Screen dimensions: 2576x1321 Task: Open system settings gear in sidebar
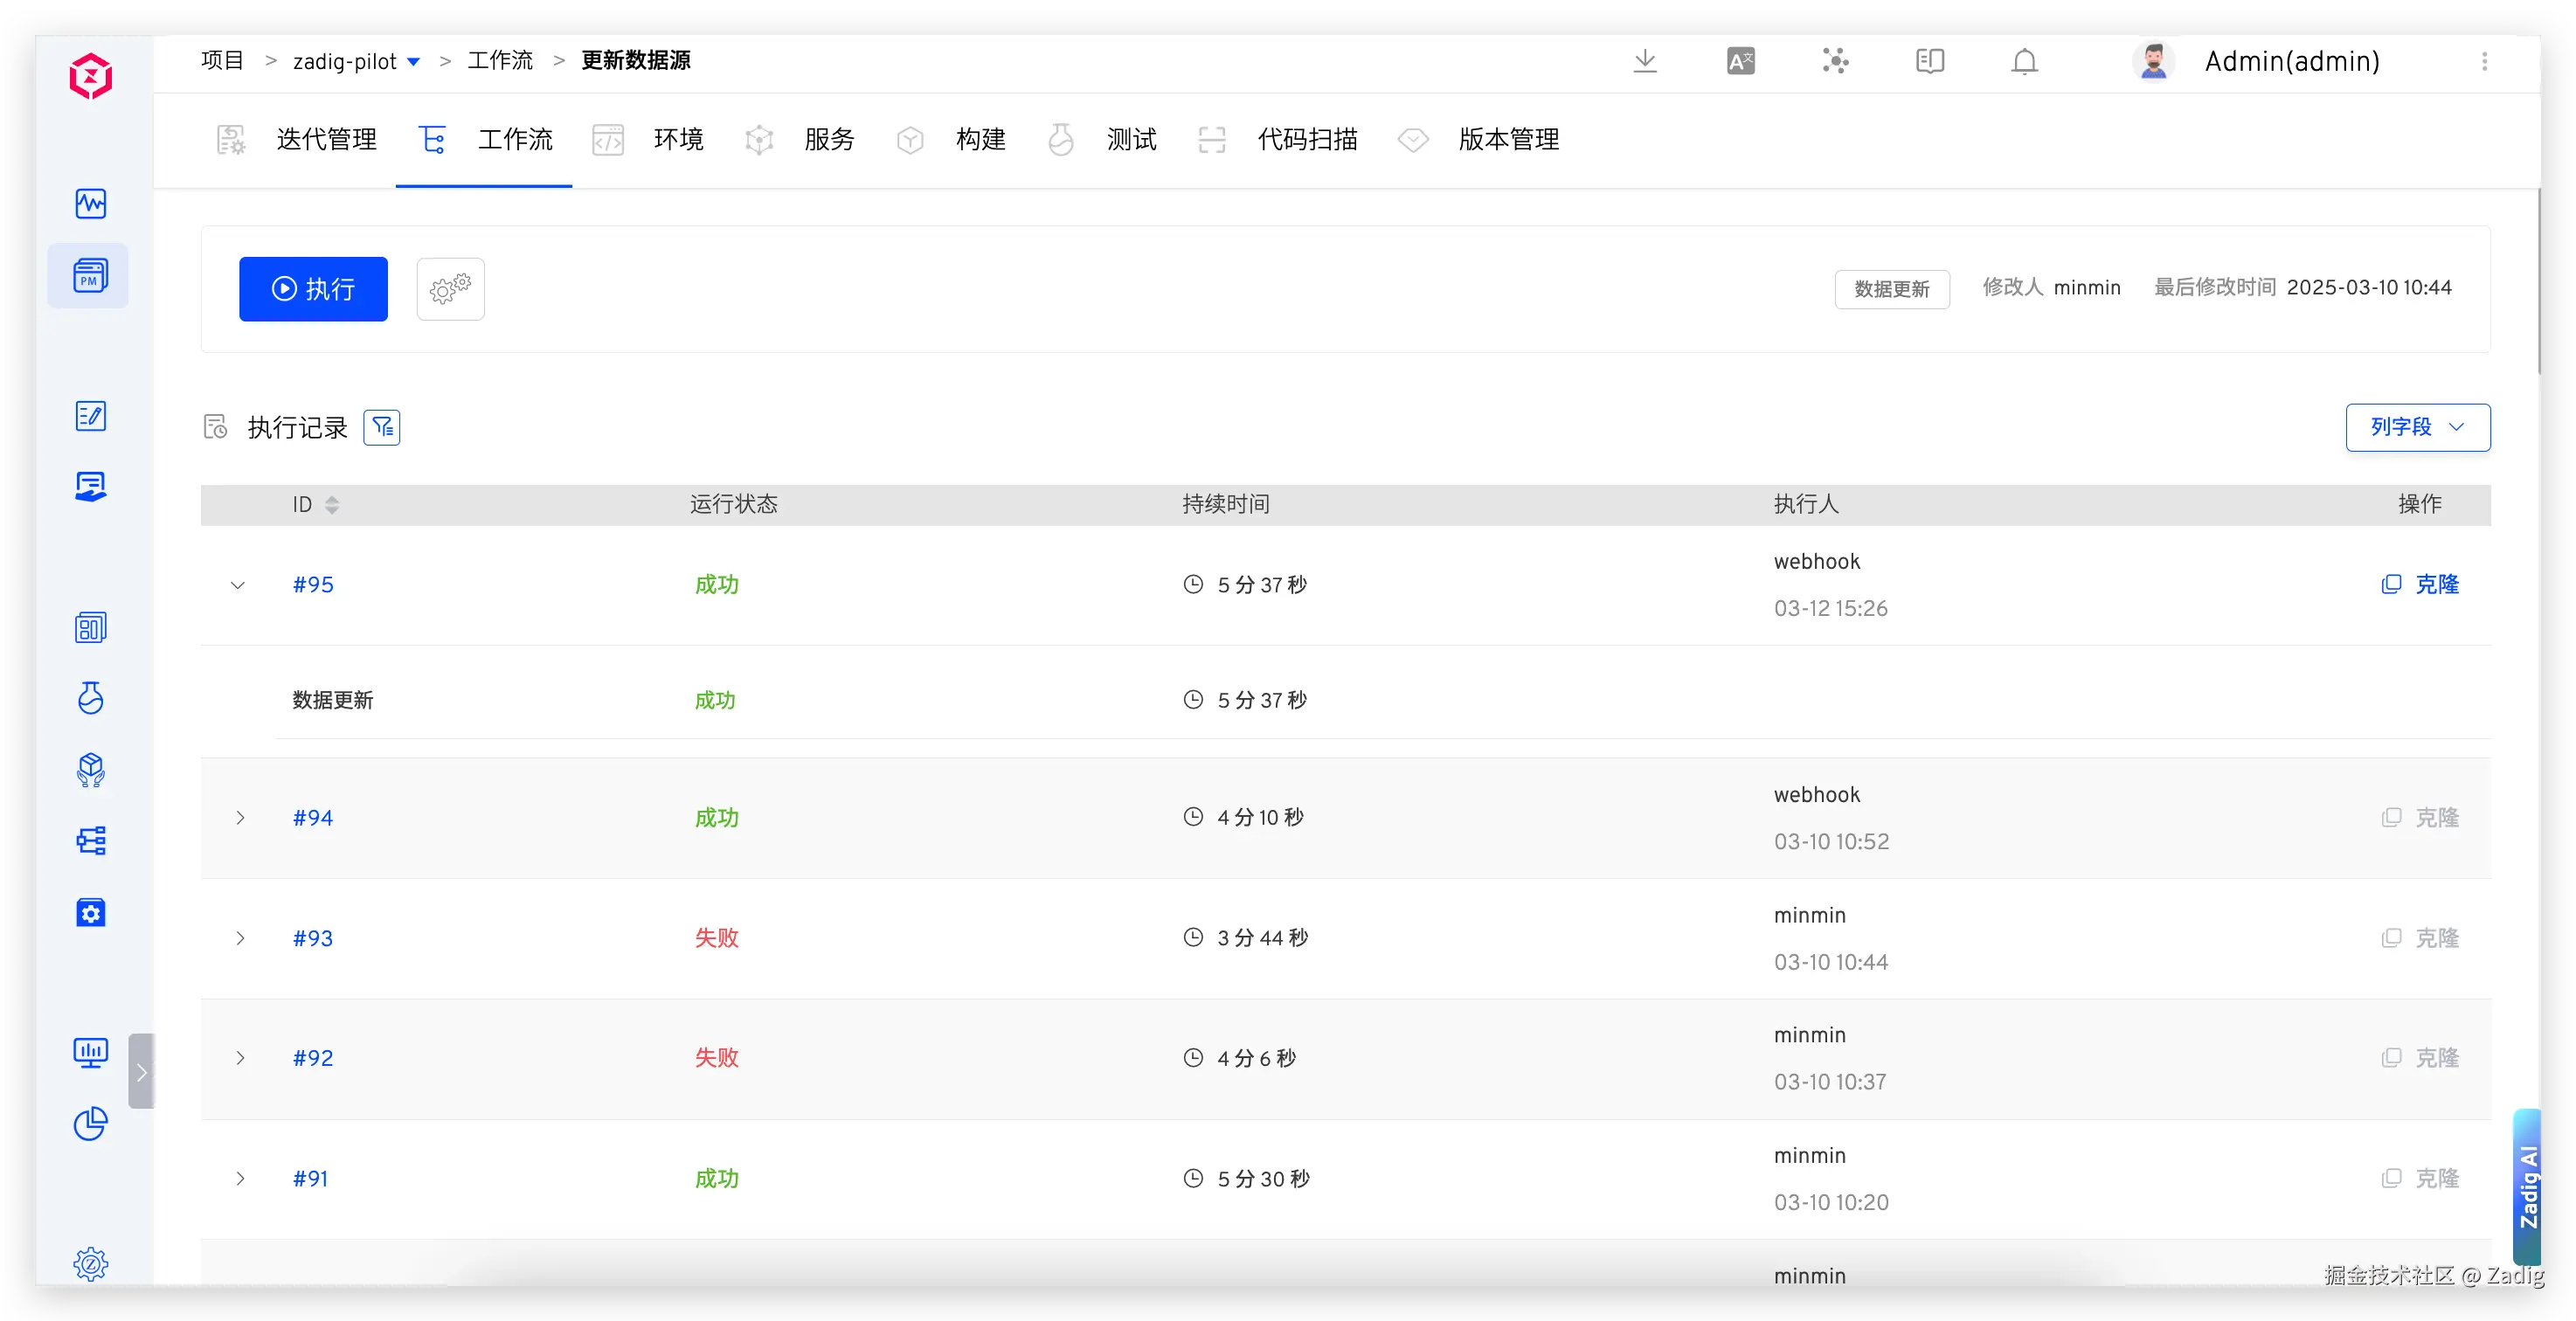click(x=90, y=1264)
